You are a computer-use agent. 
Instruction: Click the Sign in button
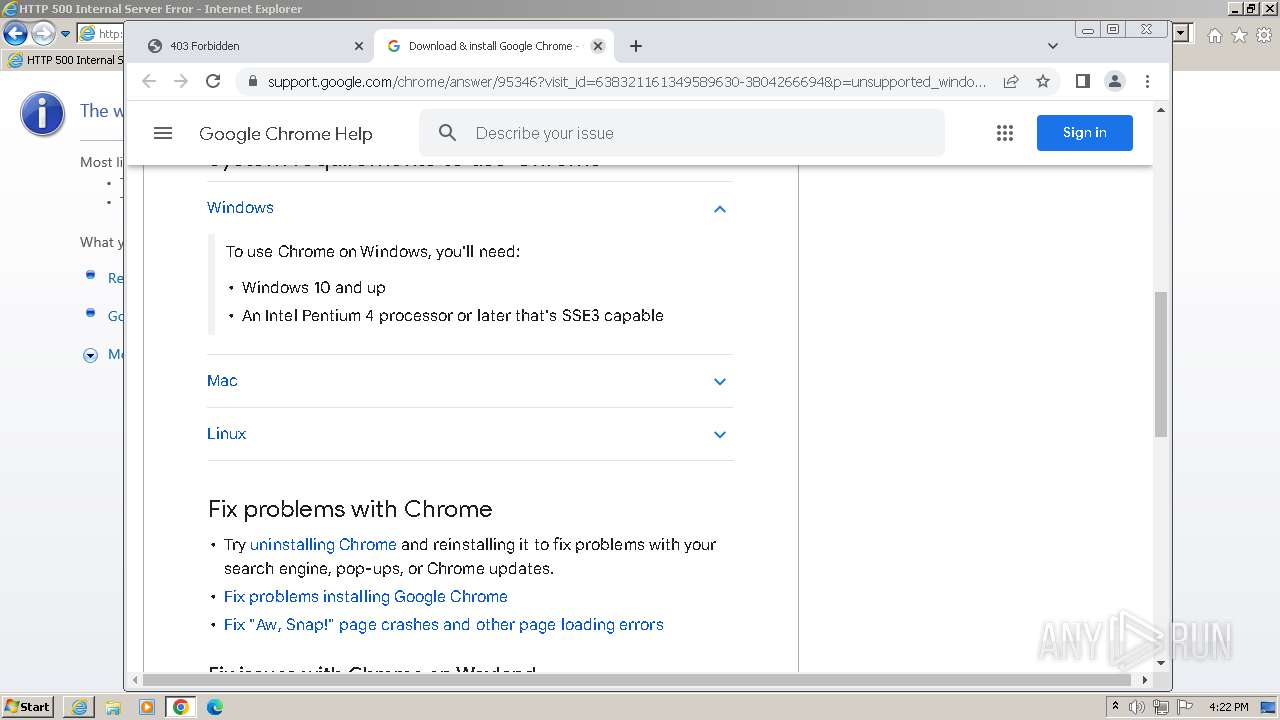tap(1084, 133)
